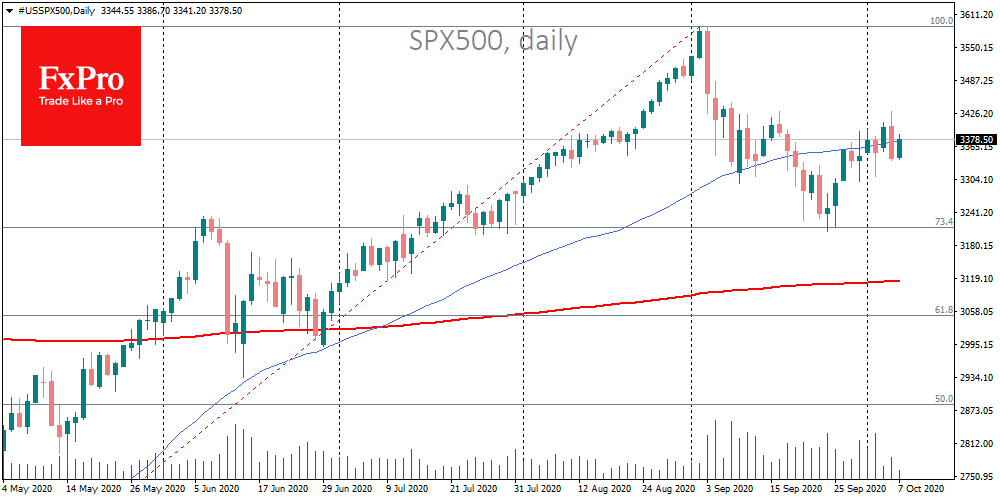Click the 4 May 2020 date label
The image size is (1000, 500).
(28, 490)
